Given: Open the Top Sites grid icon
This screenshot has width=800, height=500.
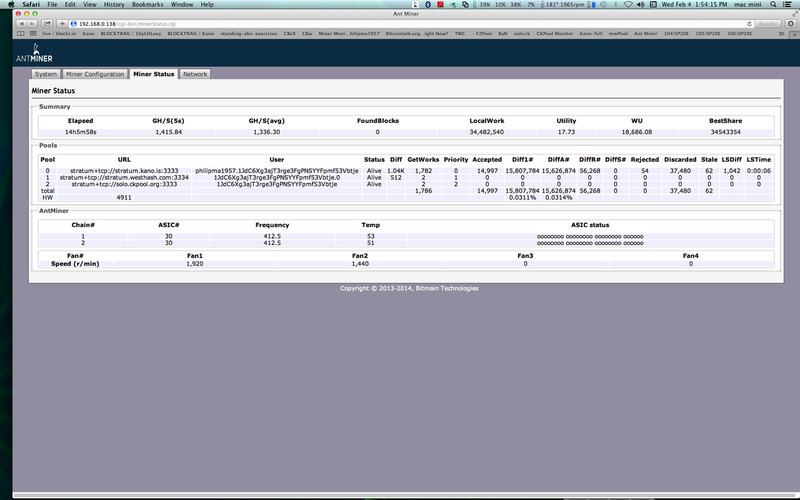Looking at the screenshot, I should point(33,34).
